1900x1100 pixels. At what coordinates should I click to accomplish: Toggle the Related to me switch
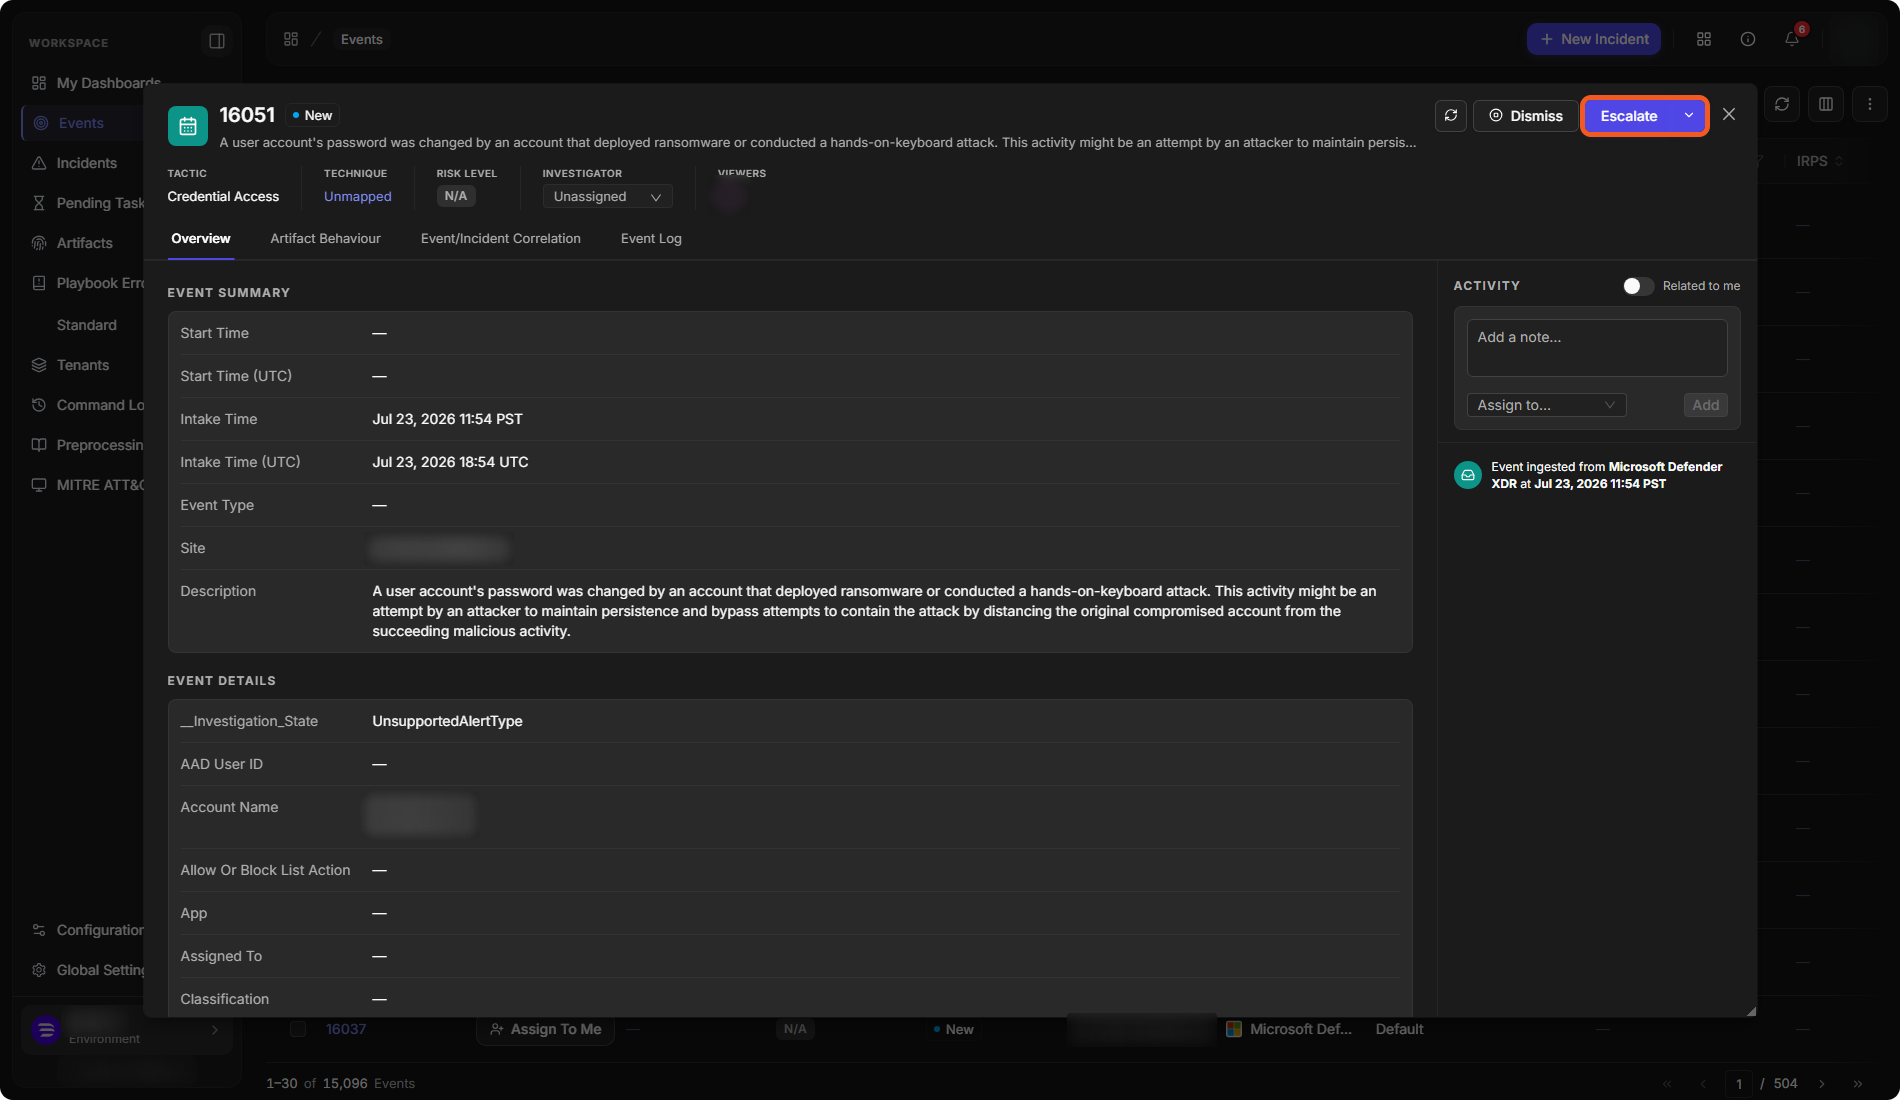point(1638,286)
